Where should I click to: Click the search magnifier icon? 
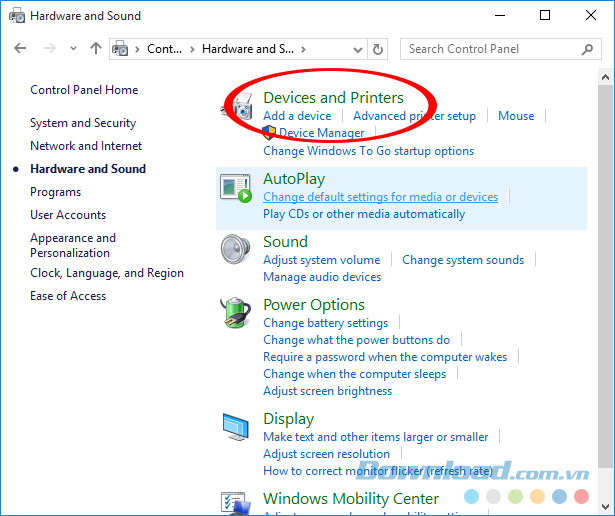coord(587,49)
